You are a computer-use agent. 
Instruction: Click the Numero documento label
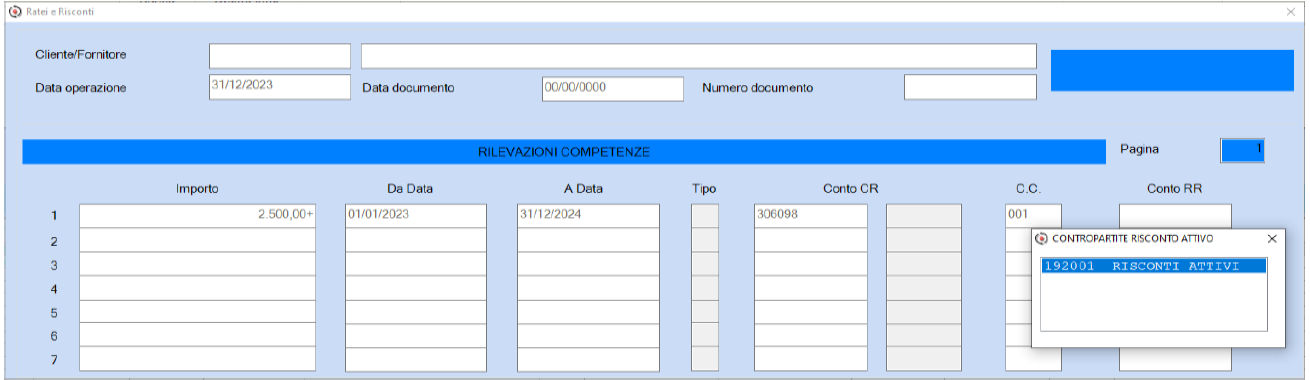[x=757, y=88]
